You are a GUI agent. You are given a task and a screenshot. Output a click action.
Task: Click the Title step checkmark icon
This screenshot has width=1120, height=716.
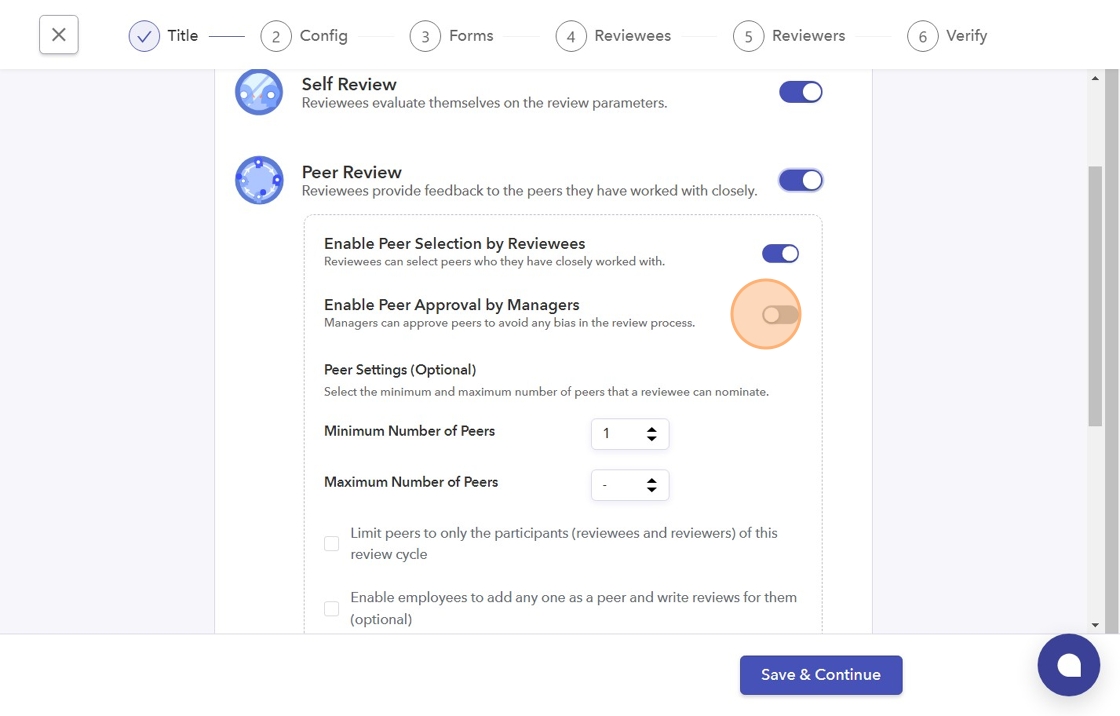coord(144,36)
